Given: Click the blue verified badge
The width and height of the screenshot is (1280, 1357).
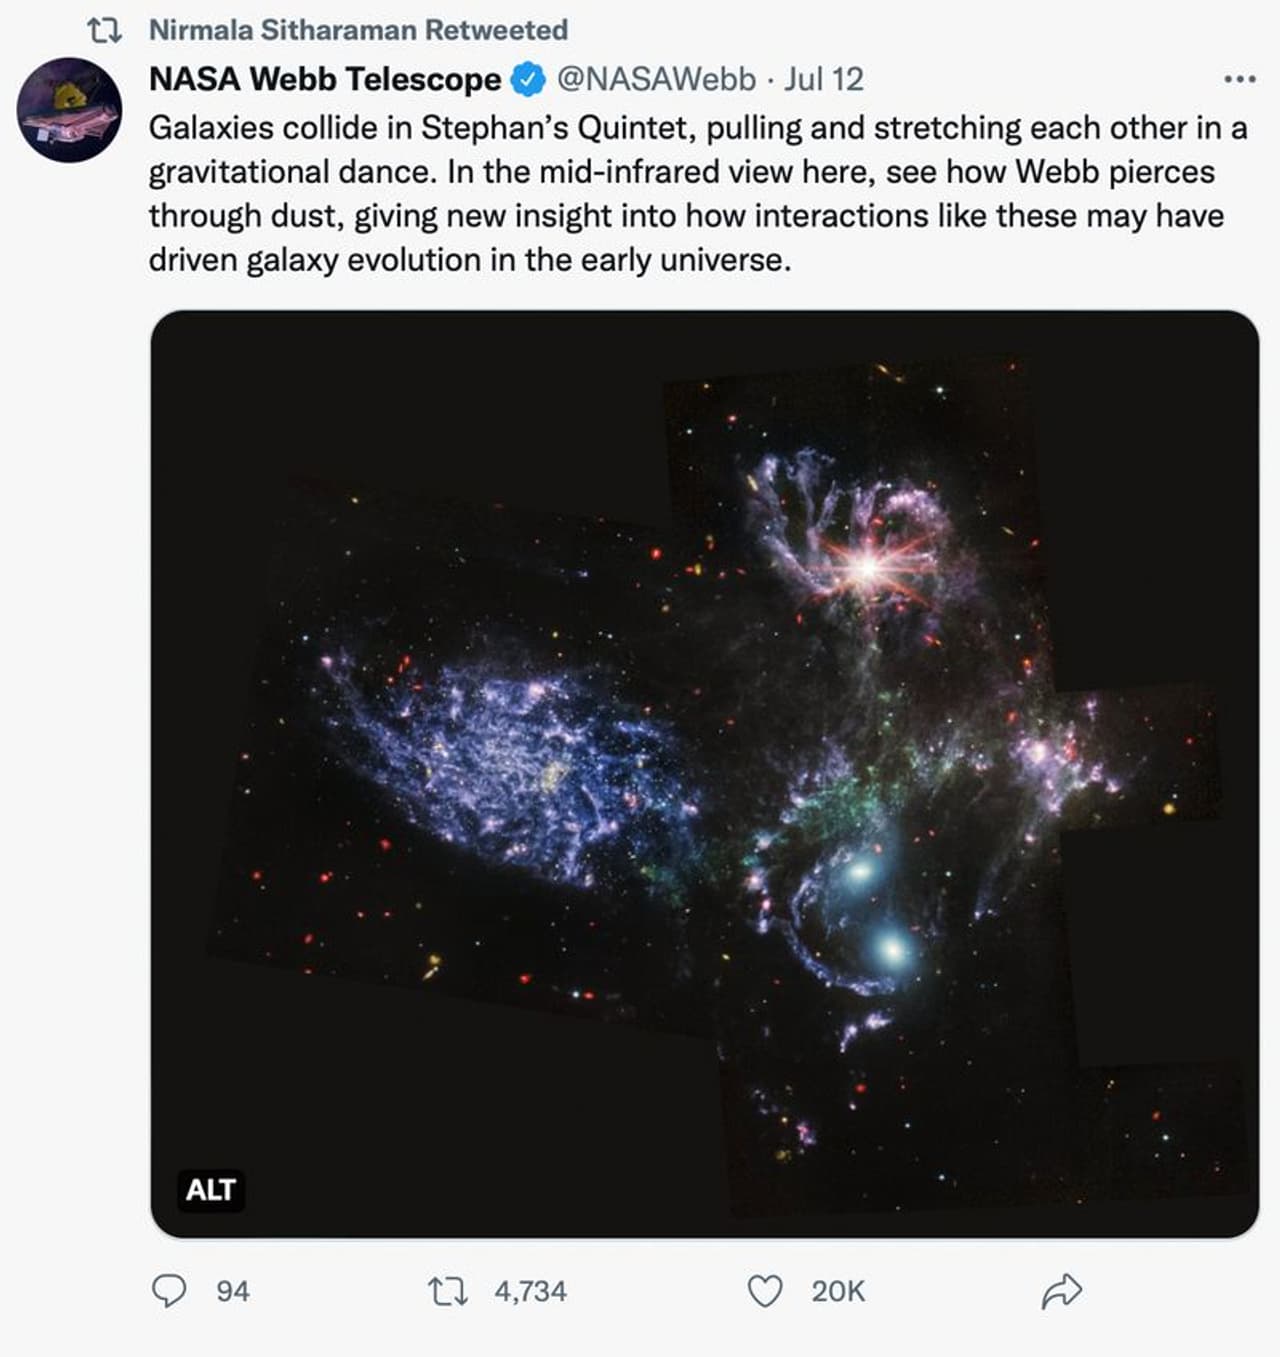Looking at the screenshot, I should click(x=528, y=79).
